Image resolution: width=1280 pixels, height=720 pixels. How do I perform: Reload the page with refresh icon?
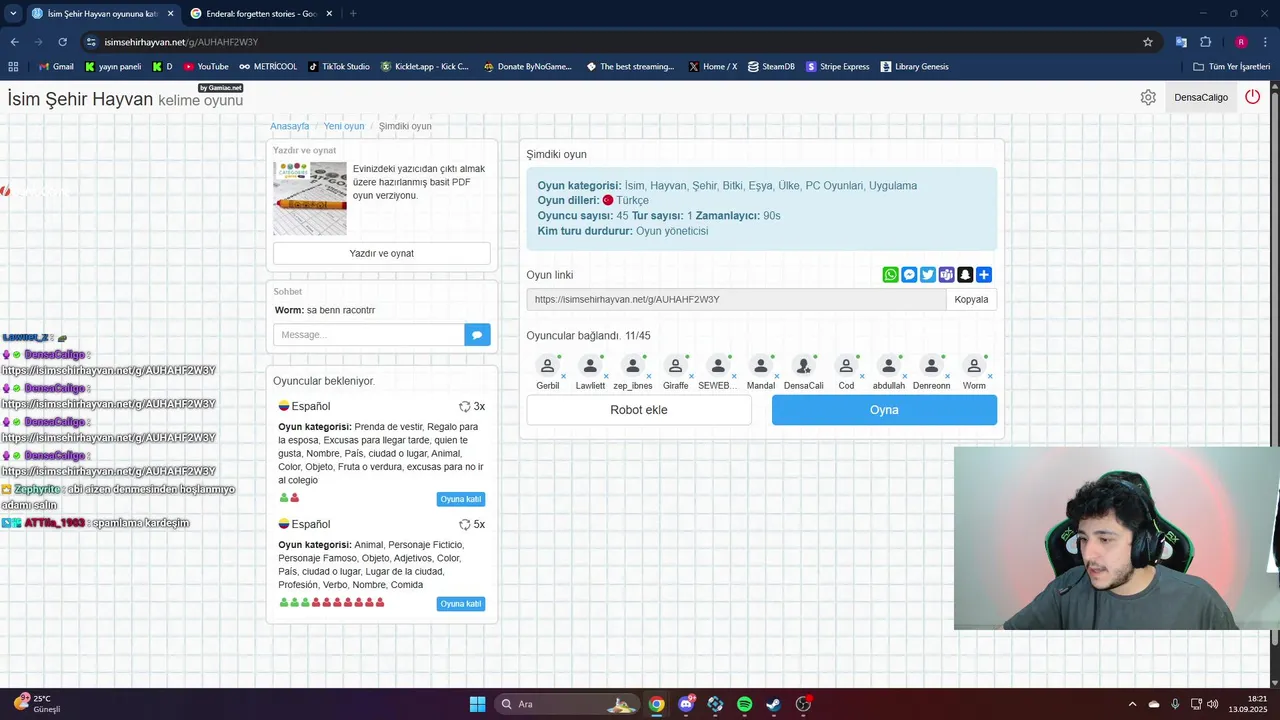pos(62,42)
